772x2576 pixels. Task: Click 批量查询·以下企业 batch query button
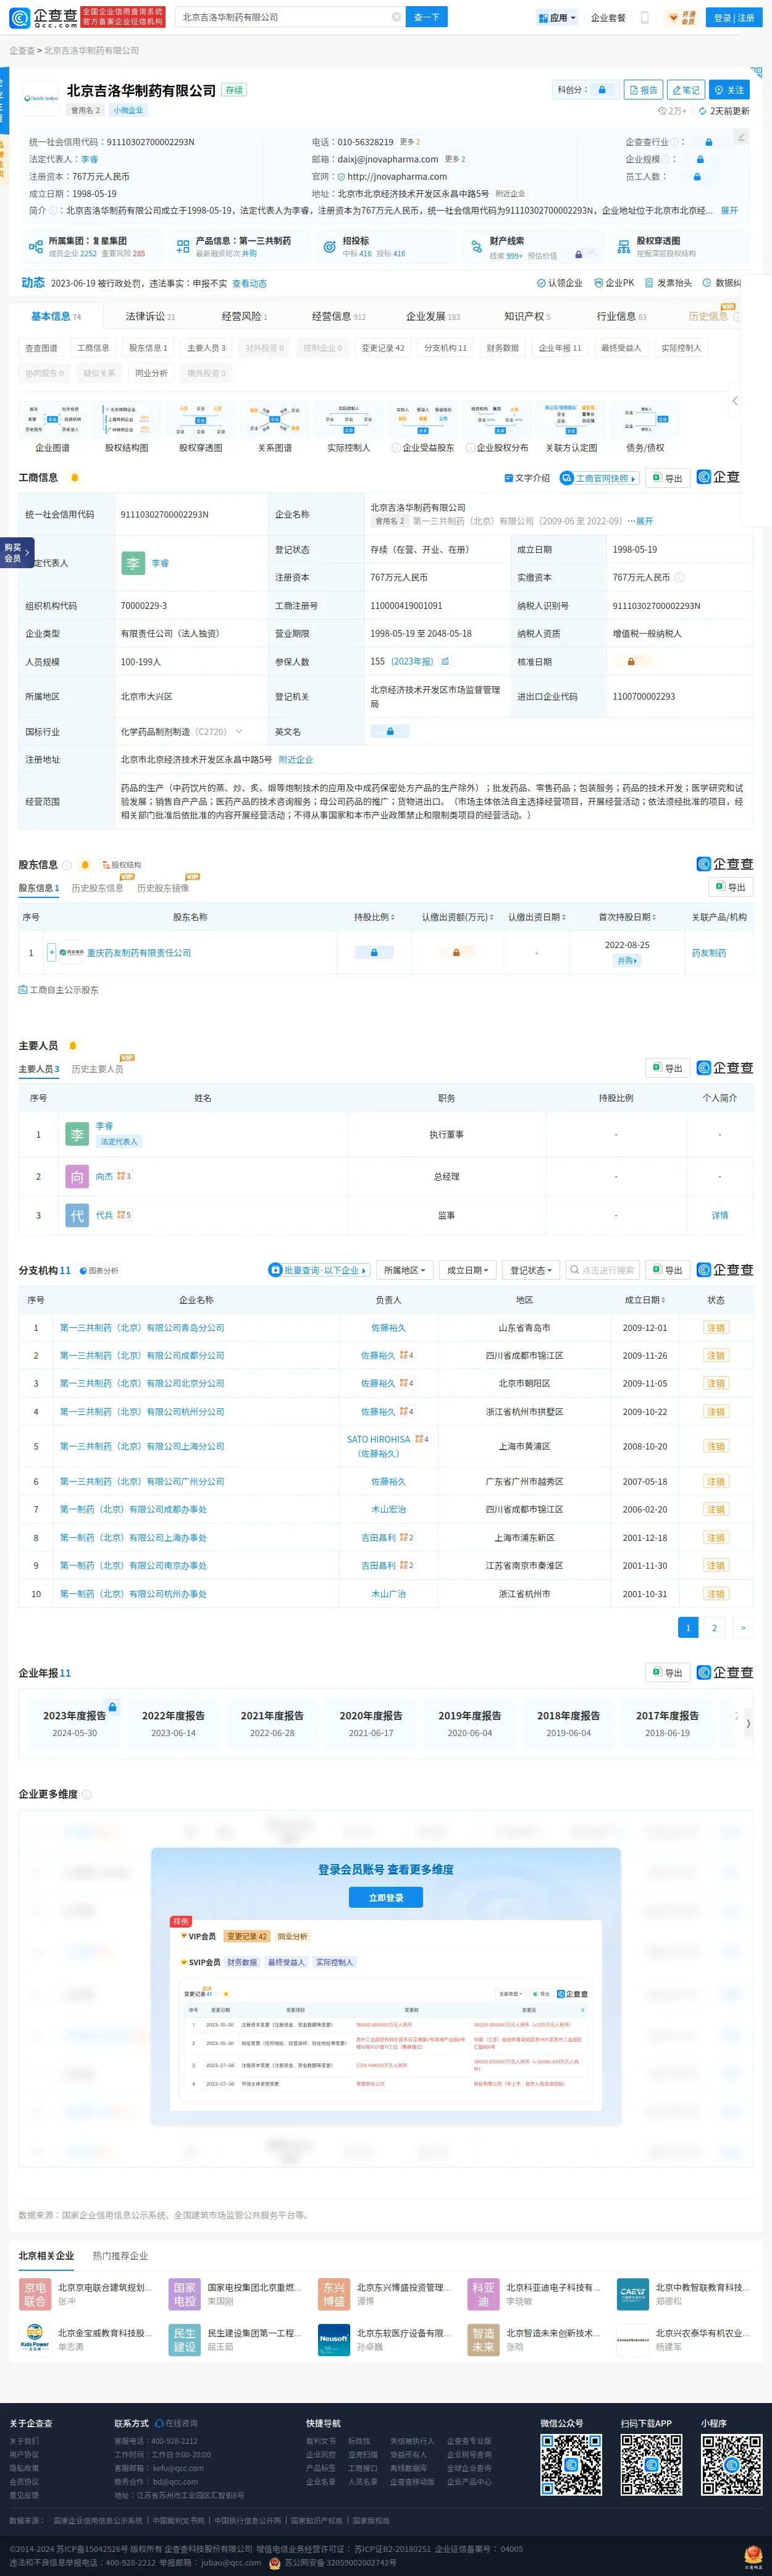[x=320, y=1270]
